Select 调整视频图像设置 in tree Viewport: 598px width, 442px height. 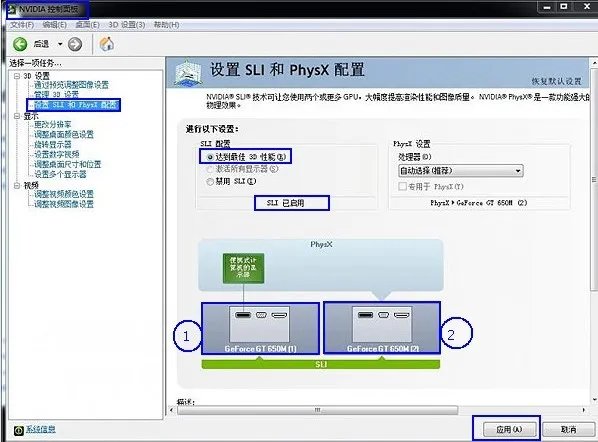click(64, 204)
